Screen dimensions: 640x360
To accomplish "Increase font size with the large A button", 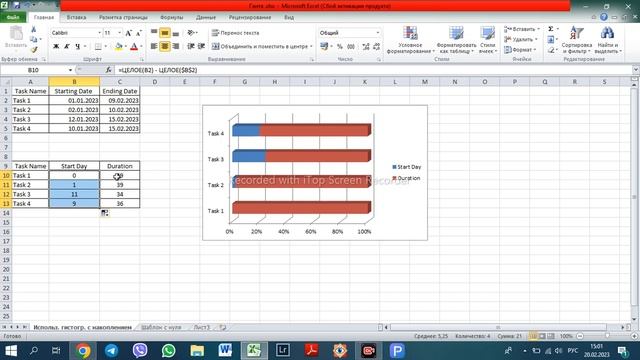I will [129, 33].
